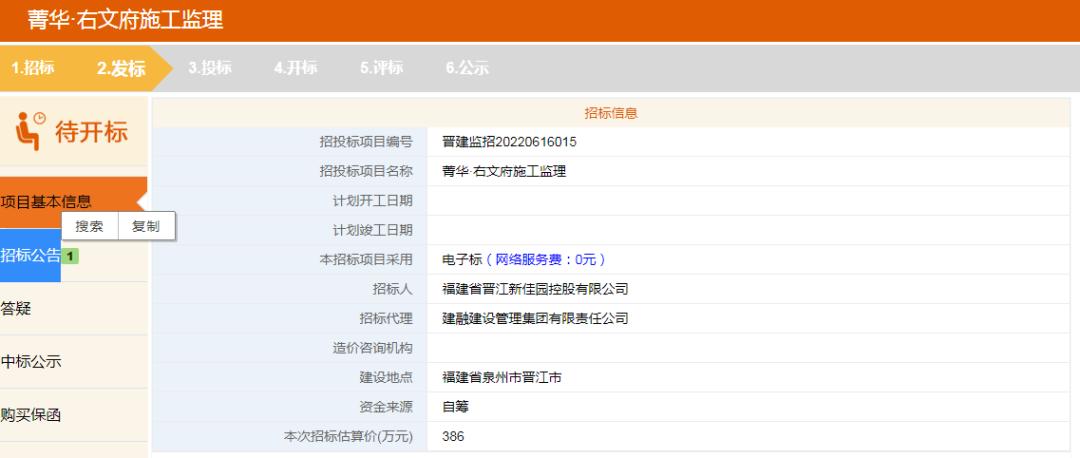Click the 建设地点 label
Image resolution: width=1080 pixels, height=458 pixels.
click(386, 378)
